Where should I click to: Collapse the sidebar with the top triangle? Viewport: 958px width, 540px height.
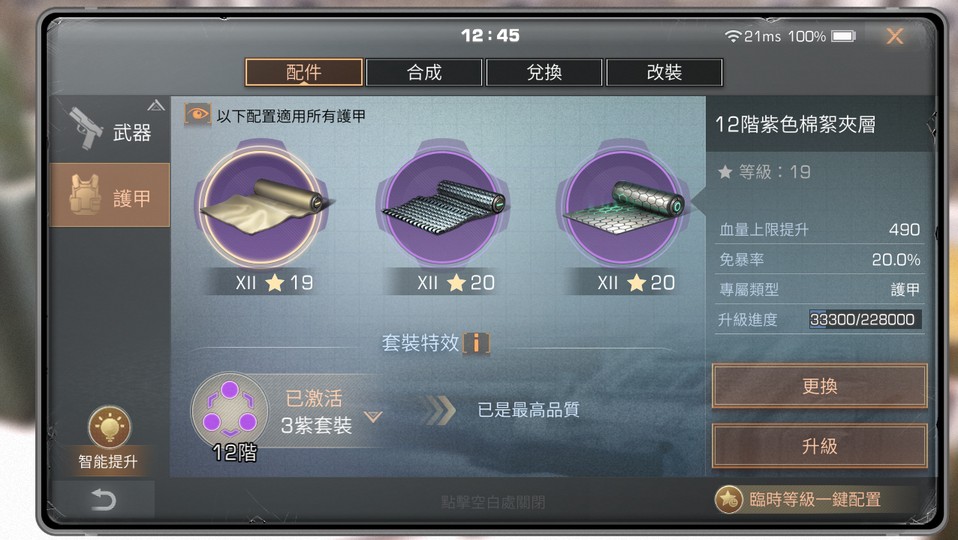tap(156, 106)
